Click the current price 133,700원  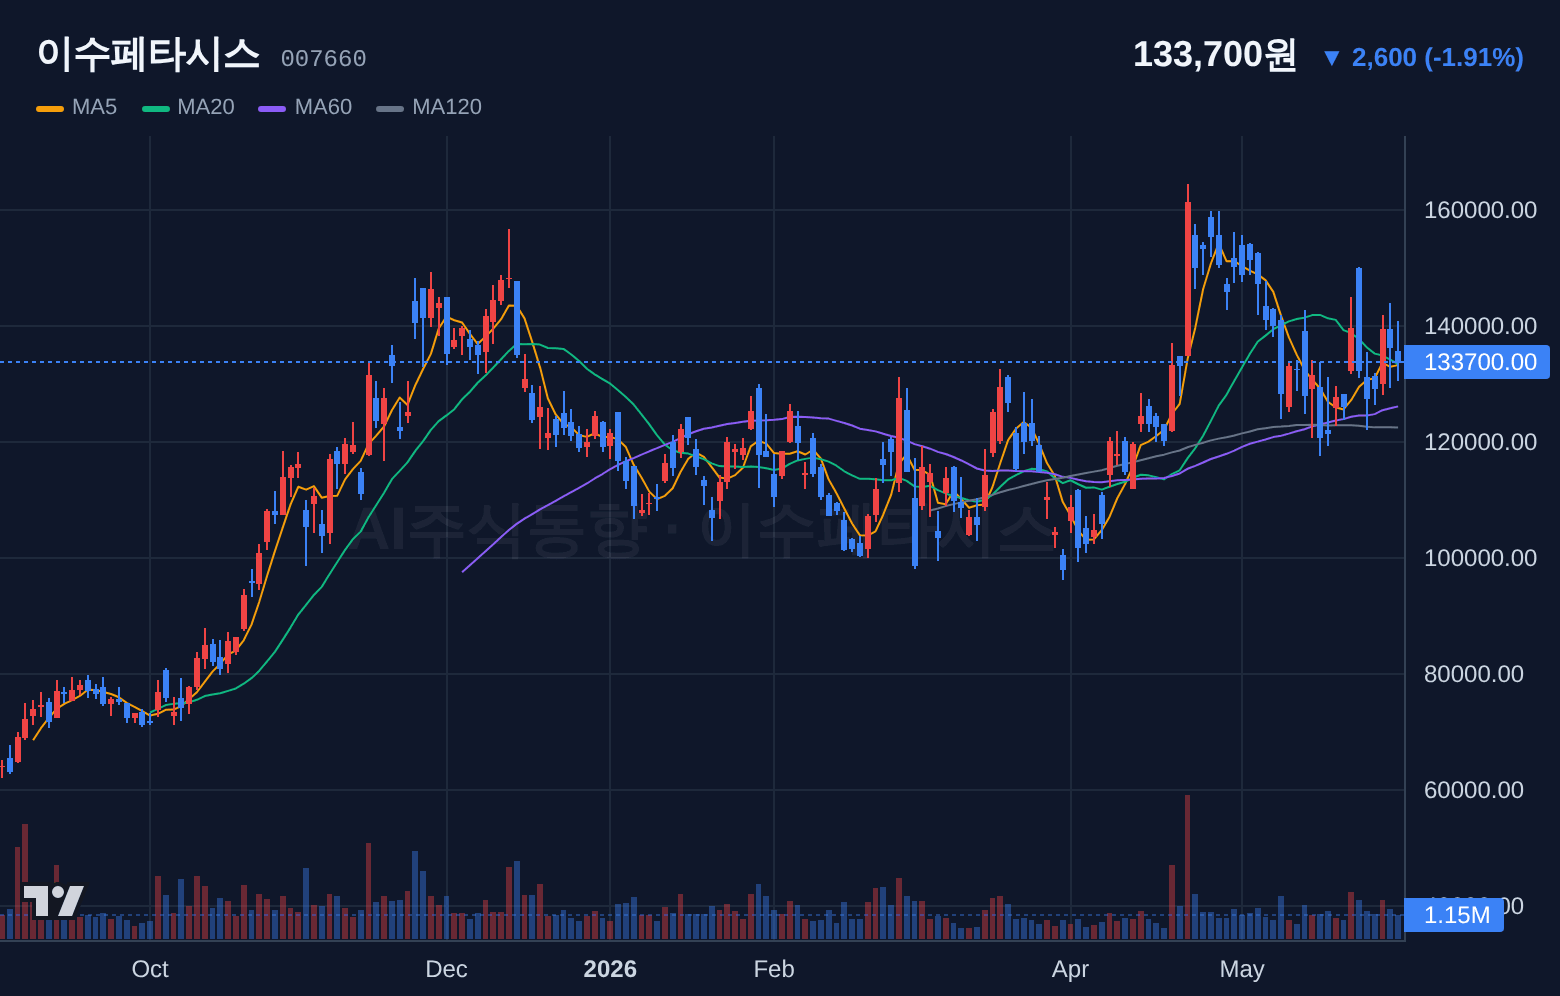click(x=1214, y=55)
